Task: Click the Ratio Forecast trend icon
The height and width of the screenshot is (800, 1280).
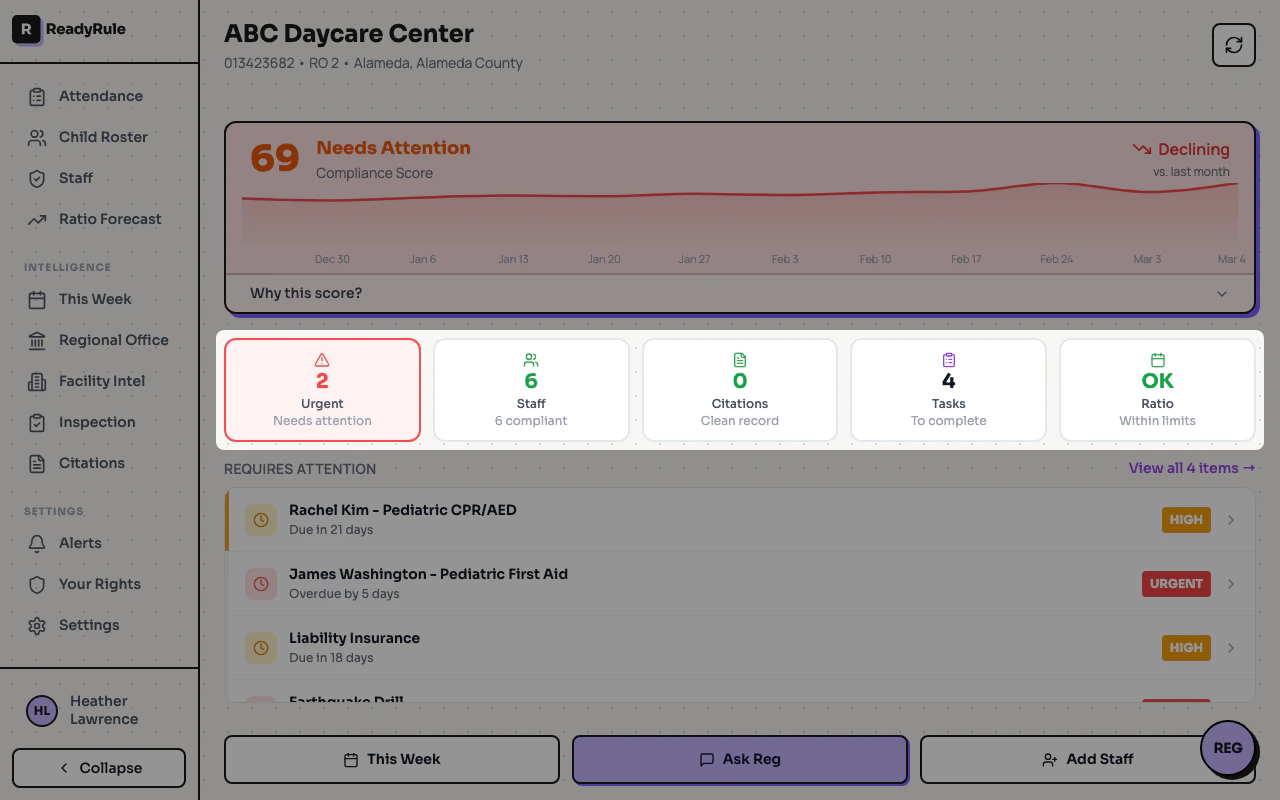Action: [x=36, y=219]
